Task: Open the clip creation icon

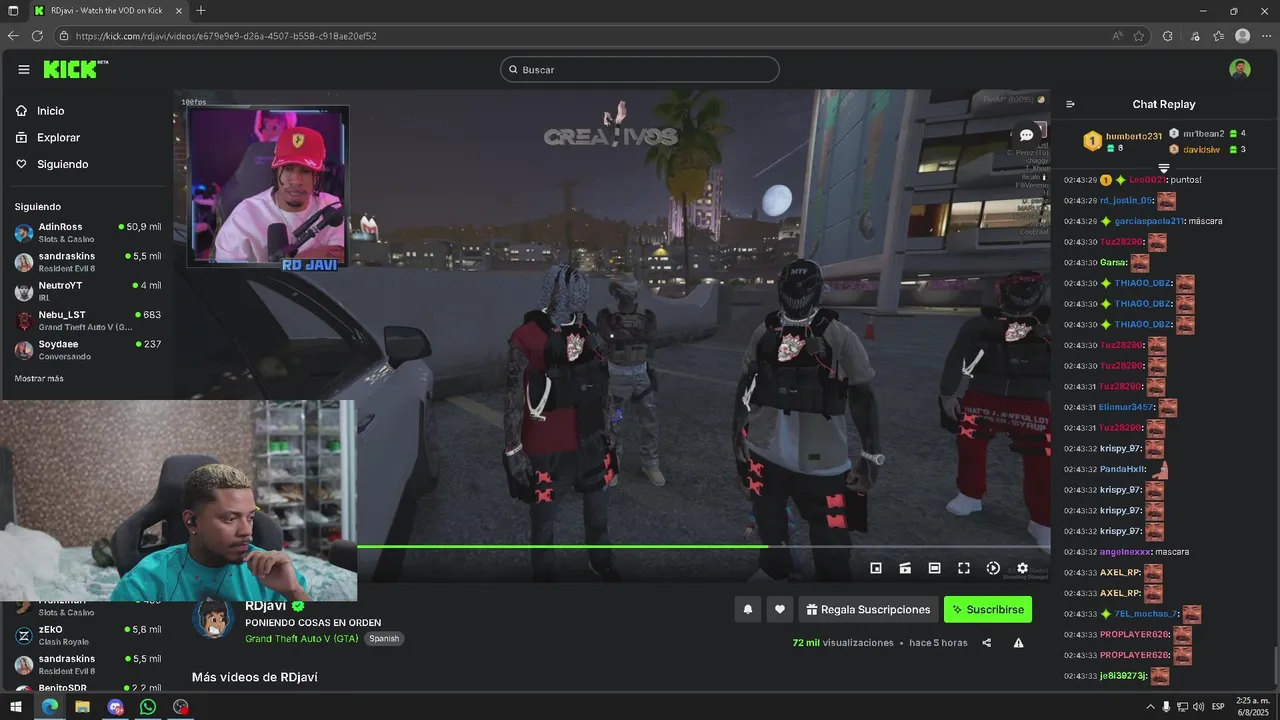Action: pyautogui.click(x=905, y=568)
